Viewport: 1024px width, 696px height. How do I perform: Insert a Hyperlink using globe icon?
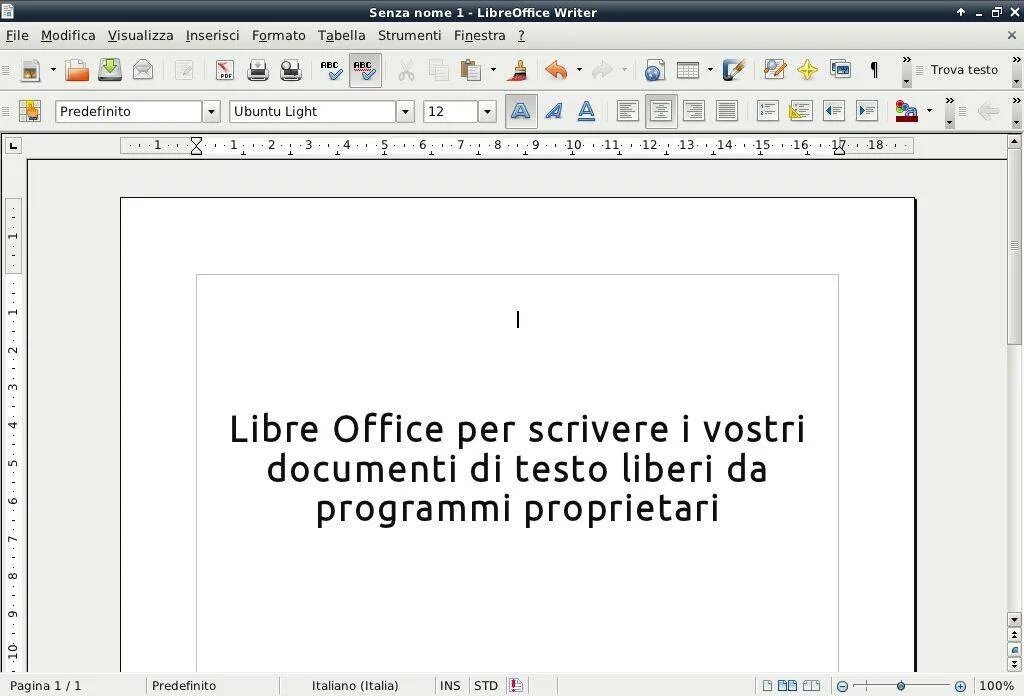click(654, 70)
